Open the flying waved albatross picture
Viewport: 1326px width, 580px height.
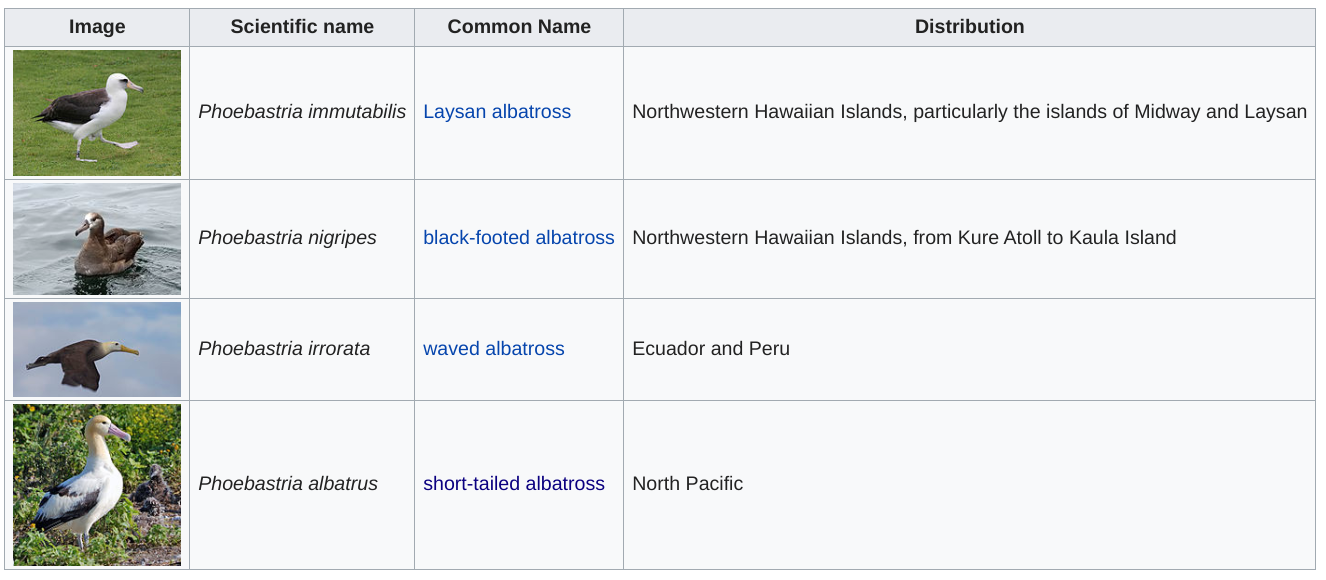pyautogui.click(x=97, y=349)
